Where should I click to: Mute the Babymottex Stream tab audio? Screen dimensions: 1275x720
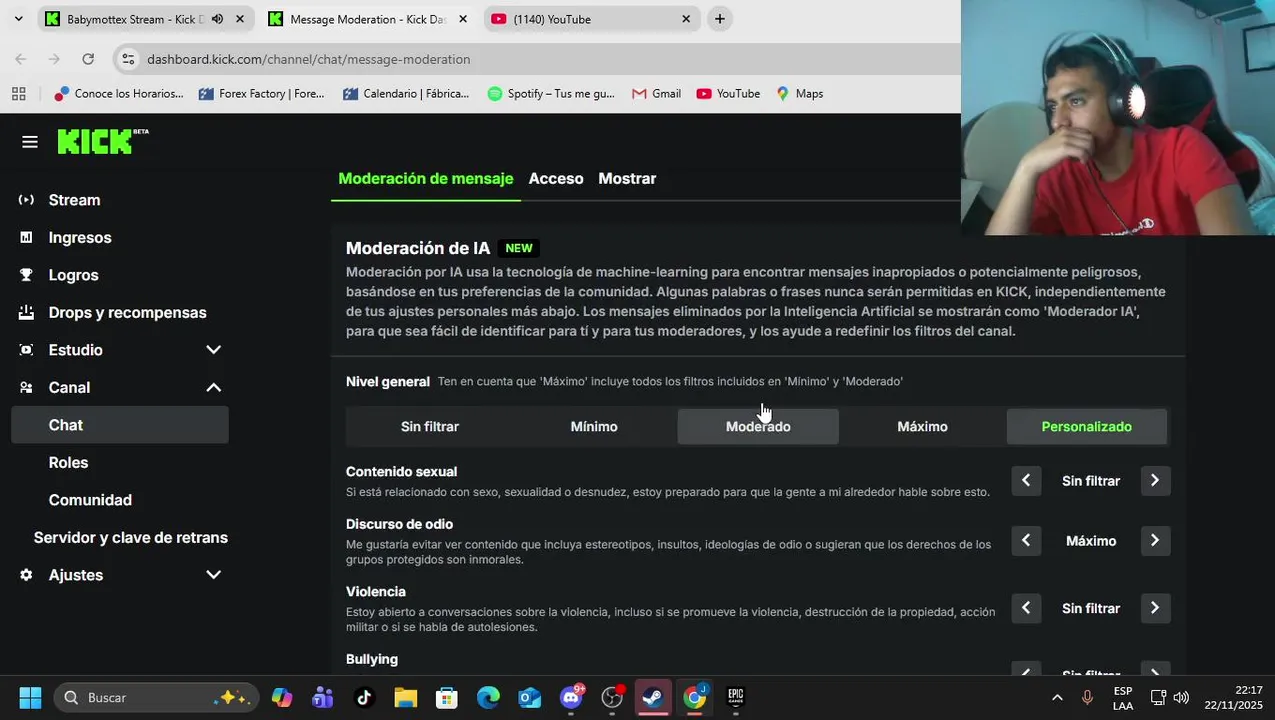[x=217, y=19]
